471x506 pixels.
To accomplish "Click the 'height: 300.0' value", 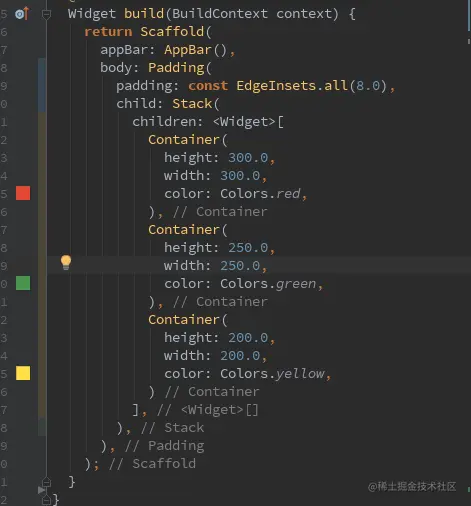I will [x=248, y=158].
